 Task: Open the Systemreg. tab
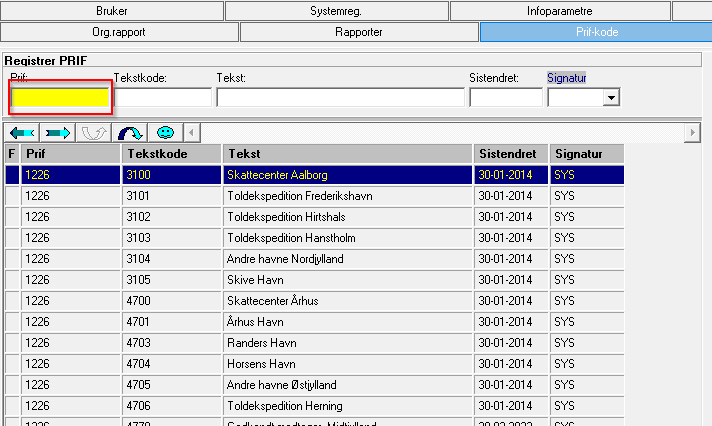336,11
